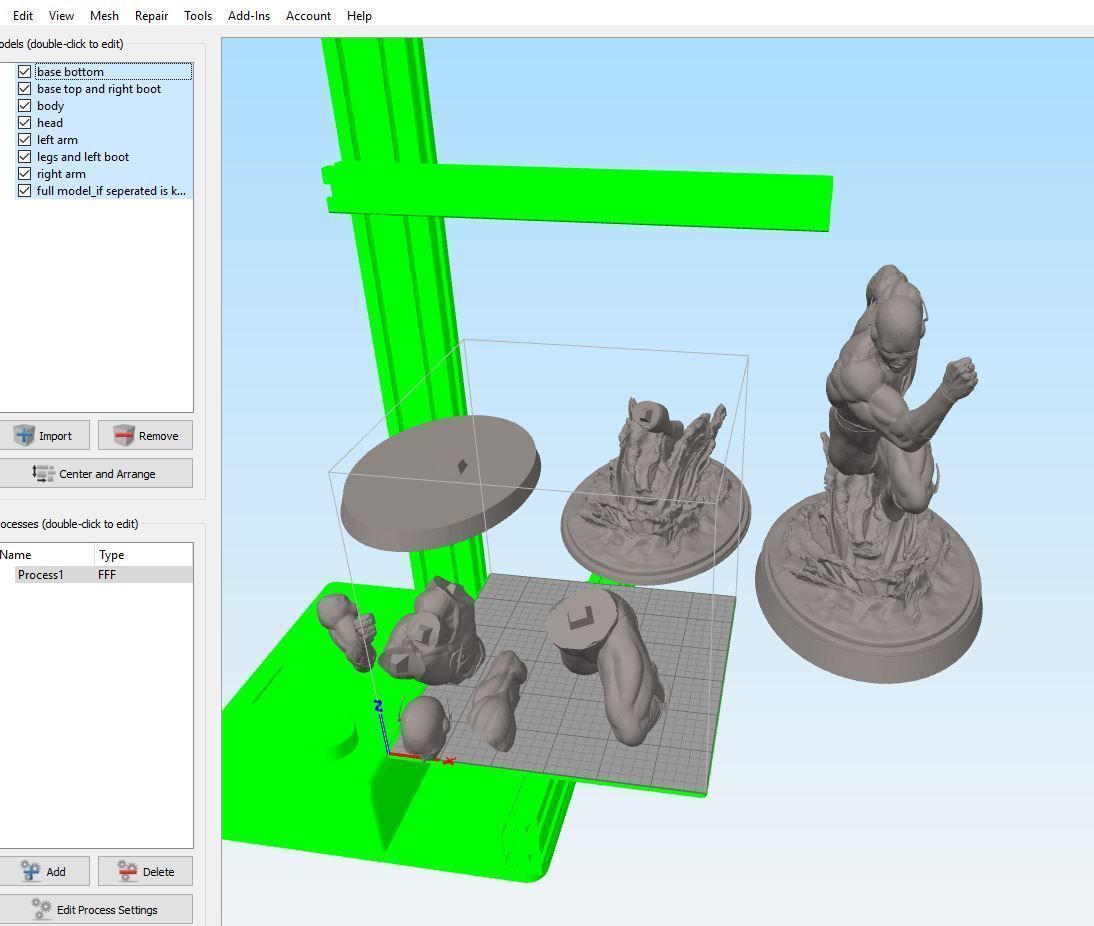Click Edit Process Settings button
The image size is (1094, 926).
[96, 909]
